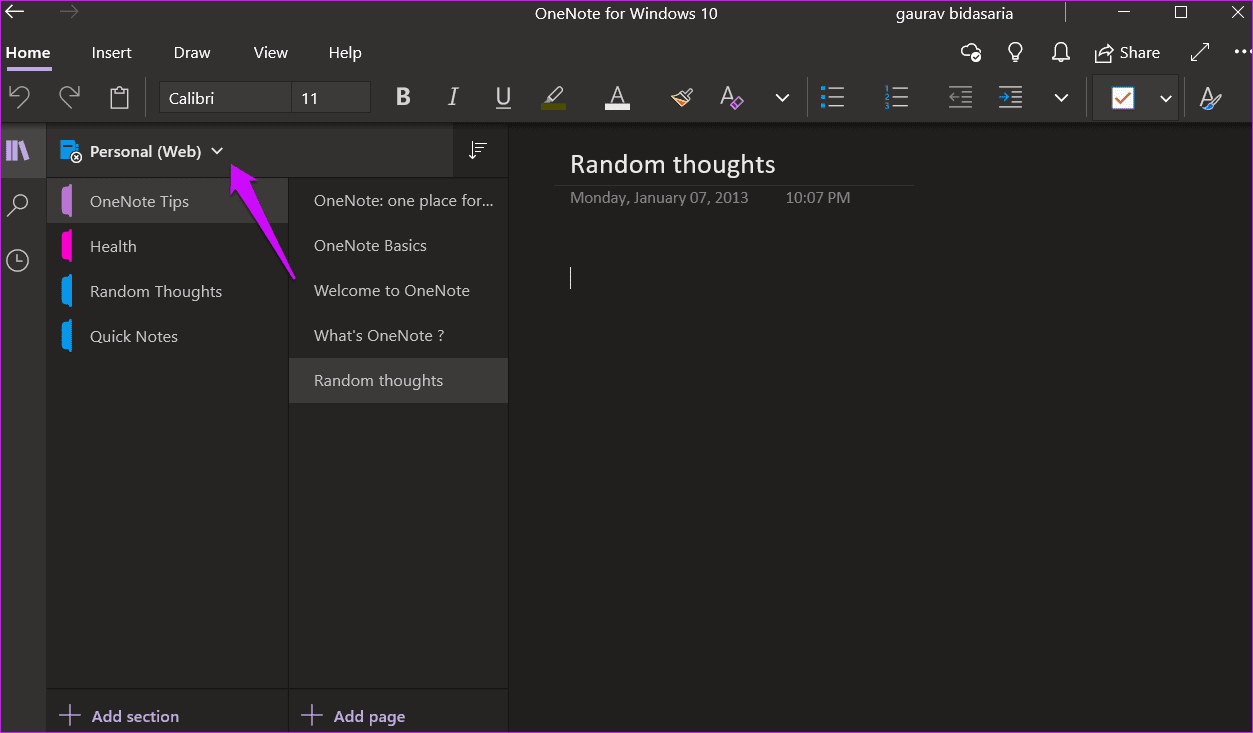Open the Home tab
The width and height of the screenshot is (1253, 733).
28,53
